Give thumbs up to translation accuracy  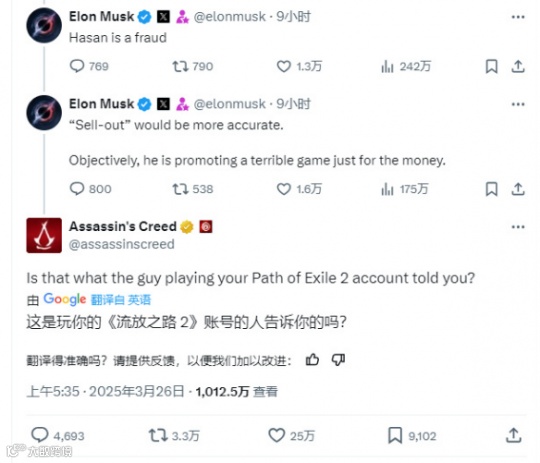[x=312, y=360]
